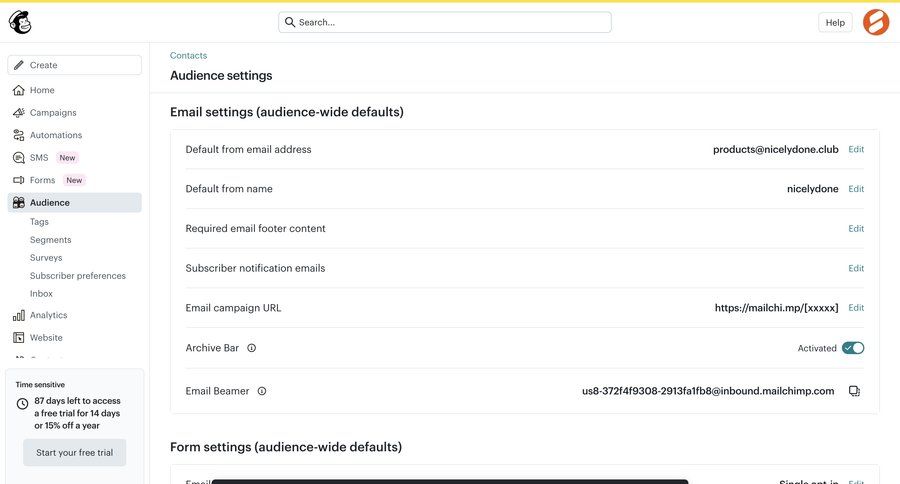Click the New badge beside Forms
This screenshot has width=900, height=484.
pos(74,180)
